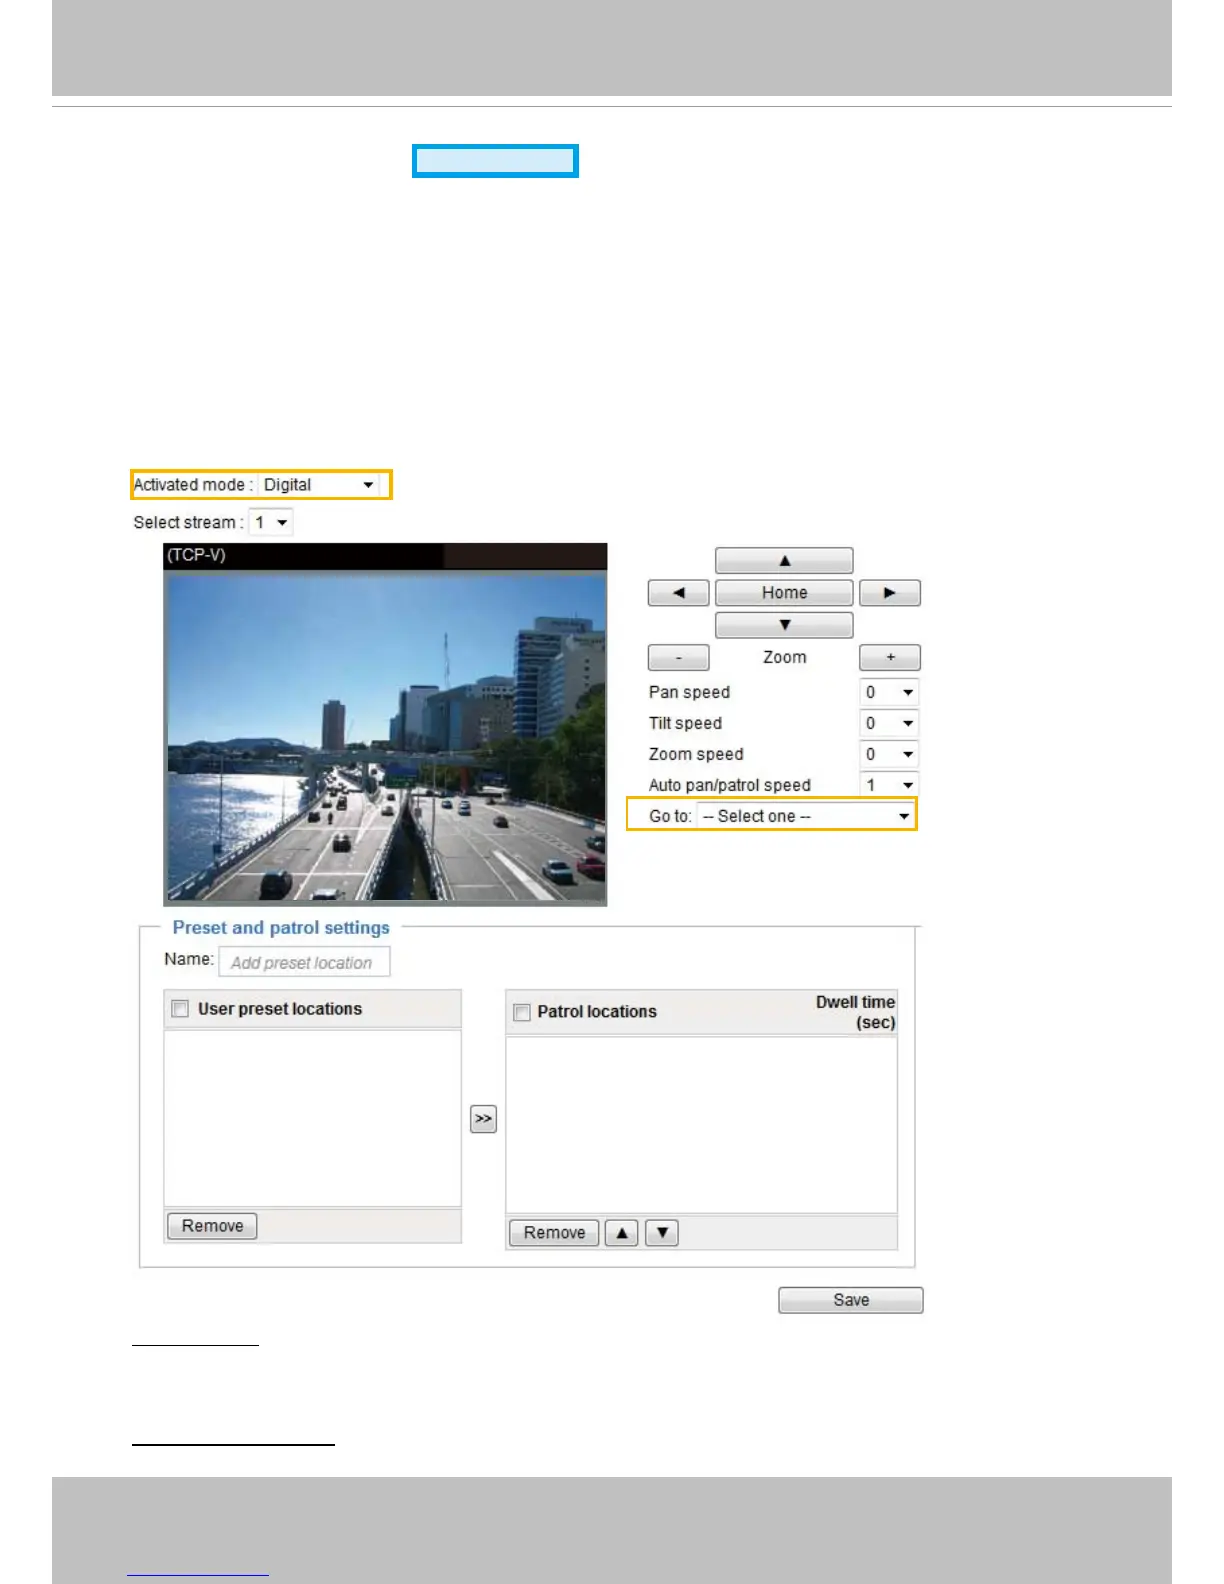The image size is (1224, 1584).
Task: Open the Pan speed dropdown
Action: (889, 692)
